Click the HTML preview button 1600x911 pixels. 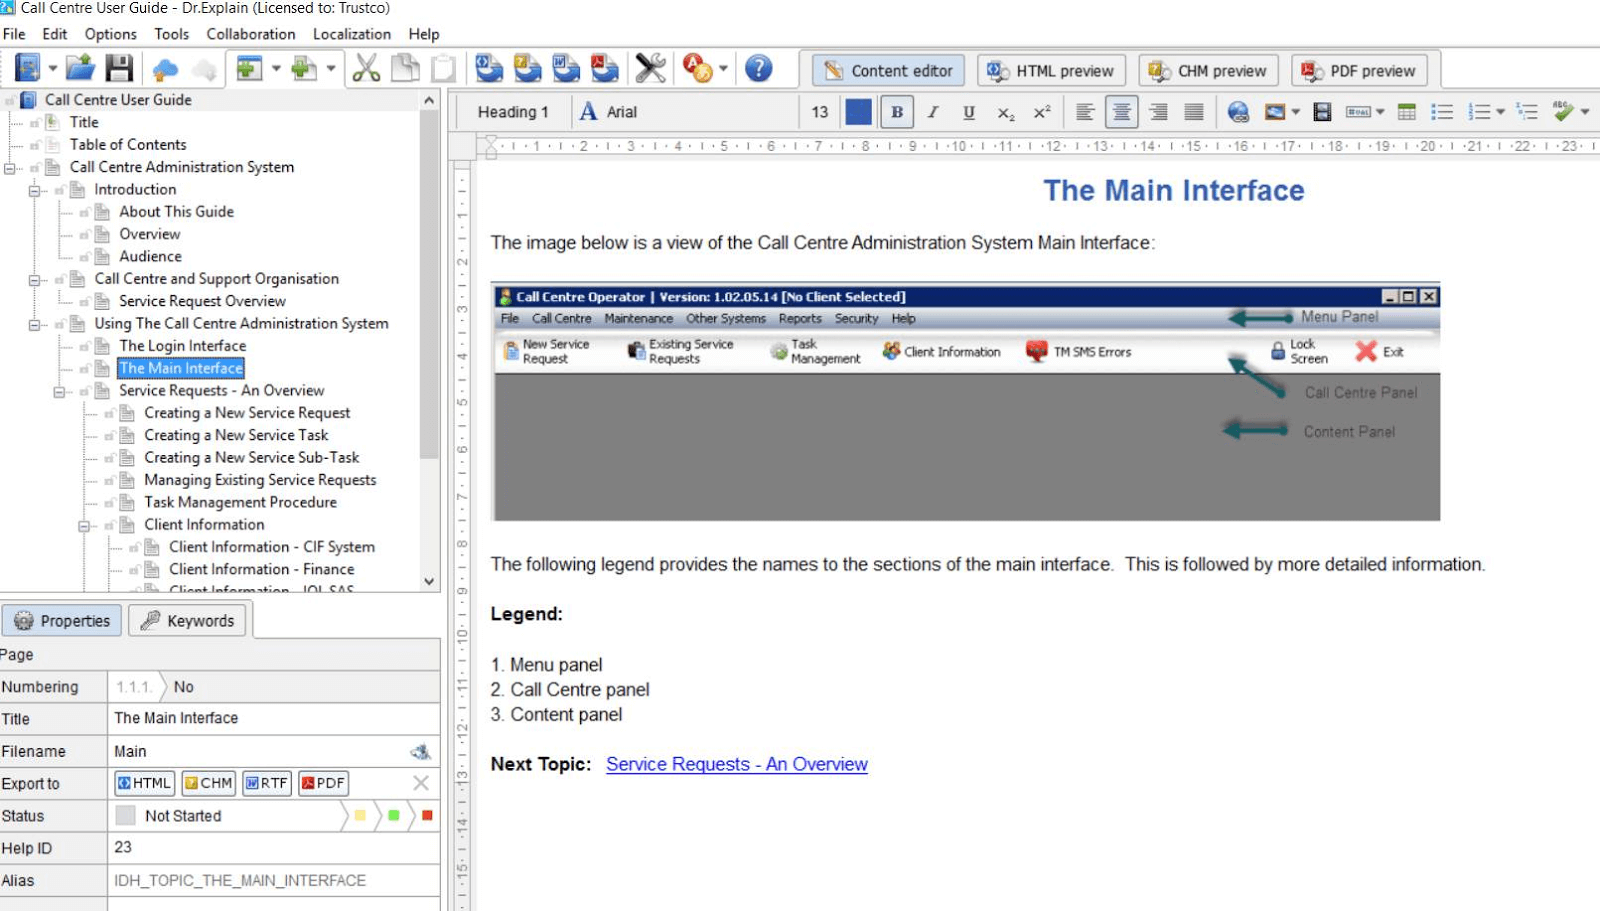pyautogui.click(x=1051, y=71)
